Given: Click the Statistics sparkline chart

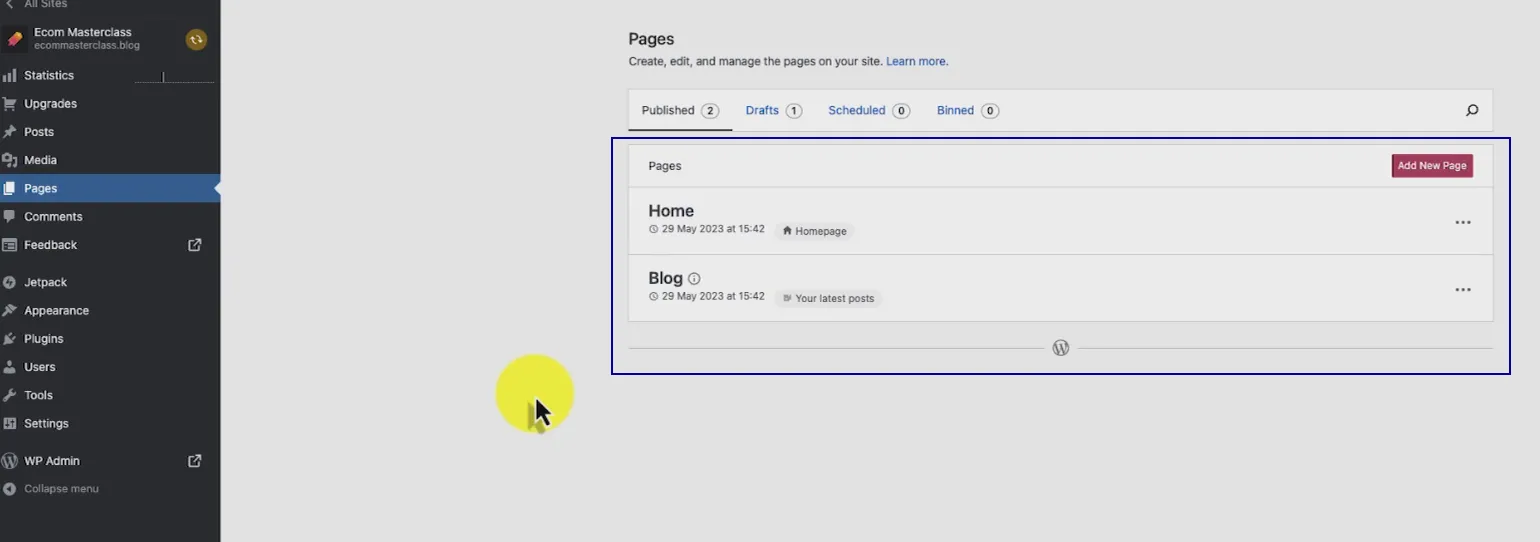Looking at the screenshot, I should point(174,77).
